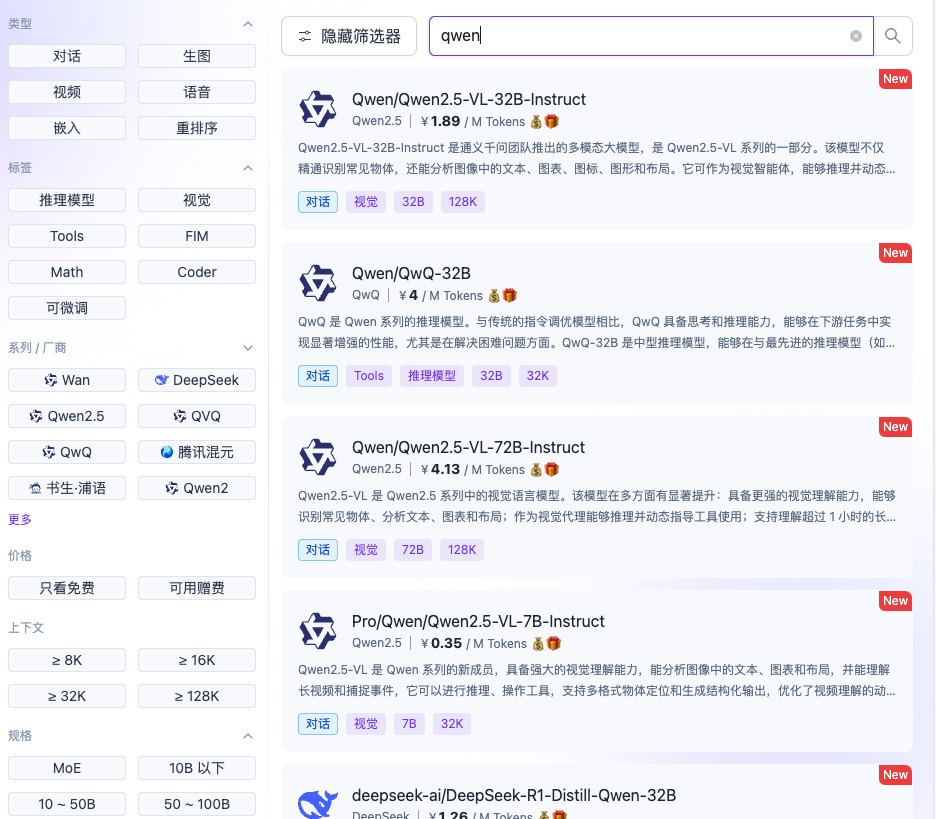The image size is (936, 819).
Task: Toggle the 重排序 type filter
Action: coord(197,128)
